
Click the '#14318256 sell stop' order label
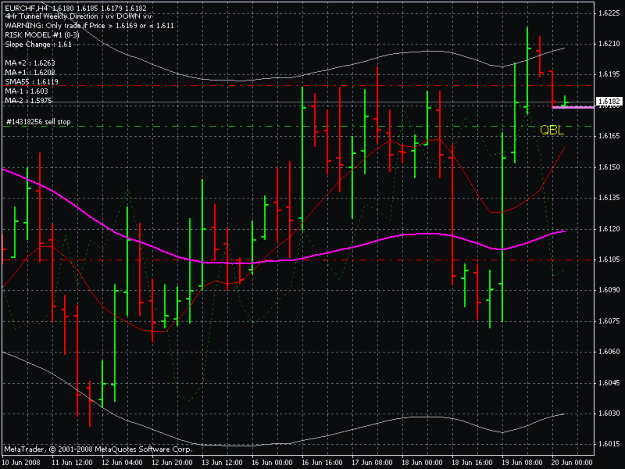click(x=38, y=122)
